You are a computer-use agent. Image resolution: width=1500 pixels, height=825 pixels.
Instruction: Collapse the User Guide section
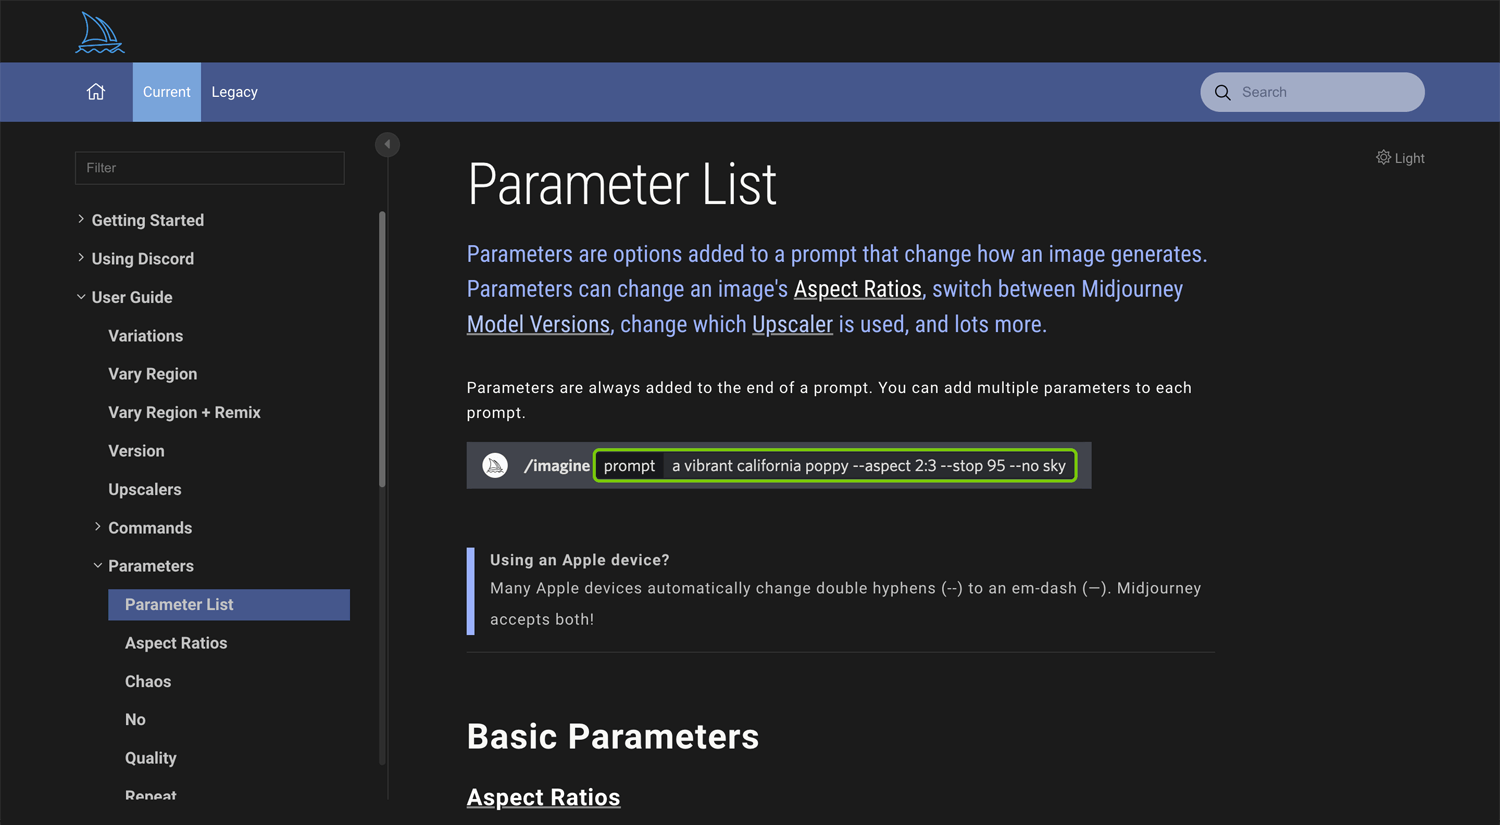[81, 297]
